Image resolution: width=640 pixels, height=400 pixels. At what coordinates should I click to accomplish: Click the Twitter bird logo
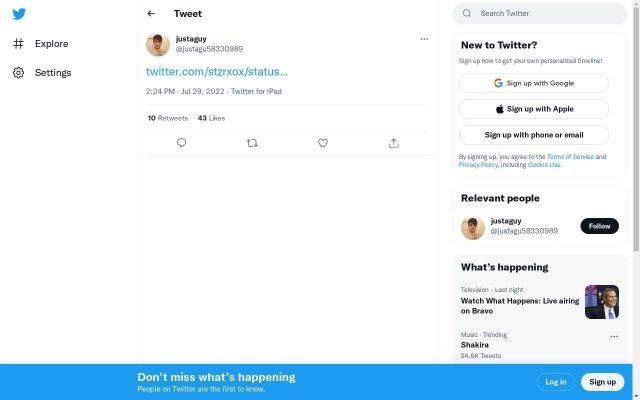[x=20, y=14]
